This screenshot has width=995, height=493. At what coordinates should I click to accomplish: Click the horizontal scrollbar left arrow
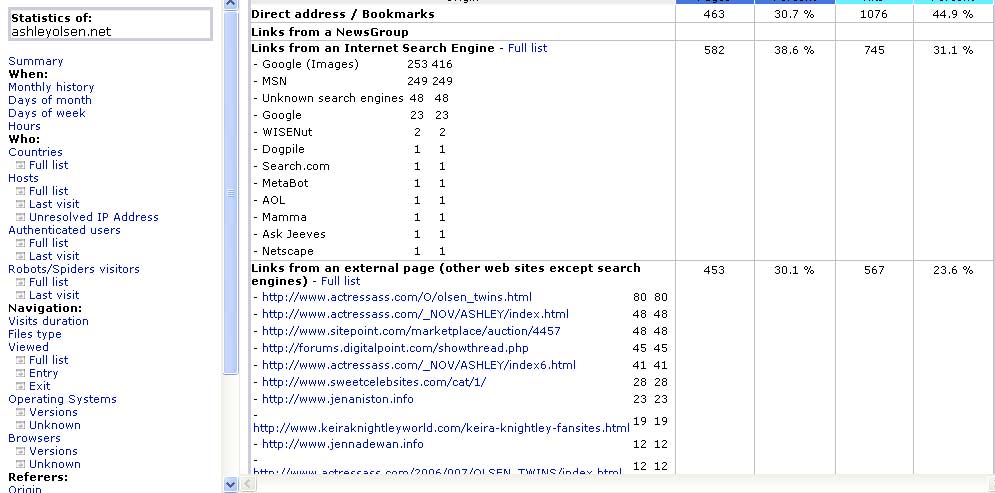249,484
